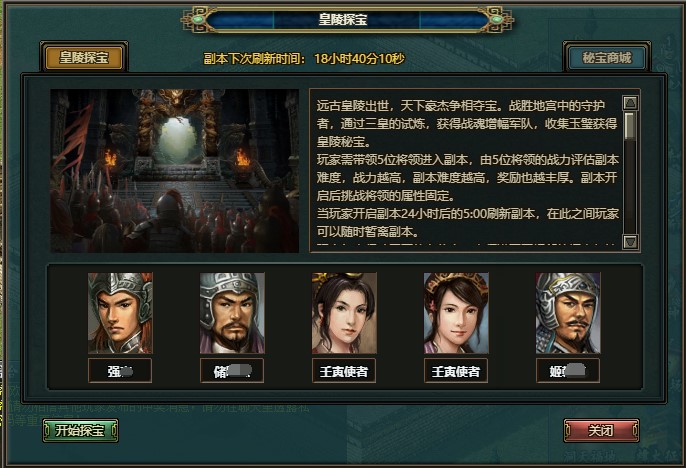Click the description scrollbar thumb
Viewport: 686px width, 468px height.
[630, 126]
